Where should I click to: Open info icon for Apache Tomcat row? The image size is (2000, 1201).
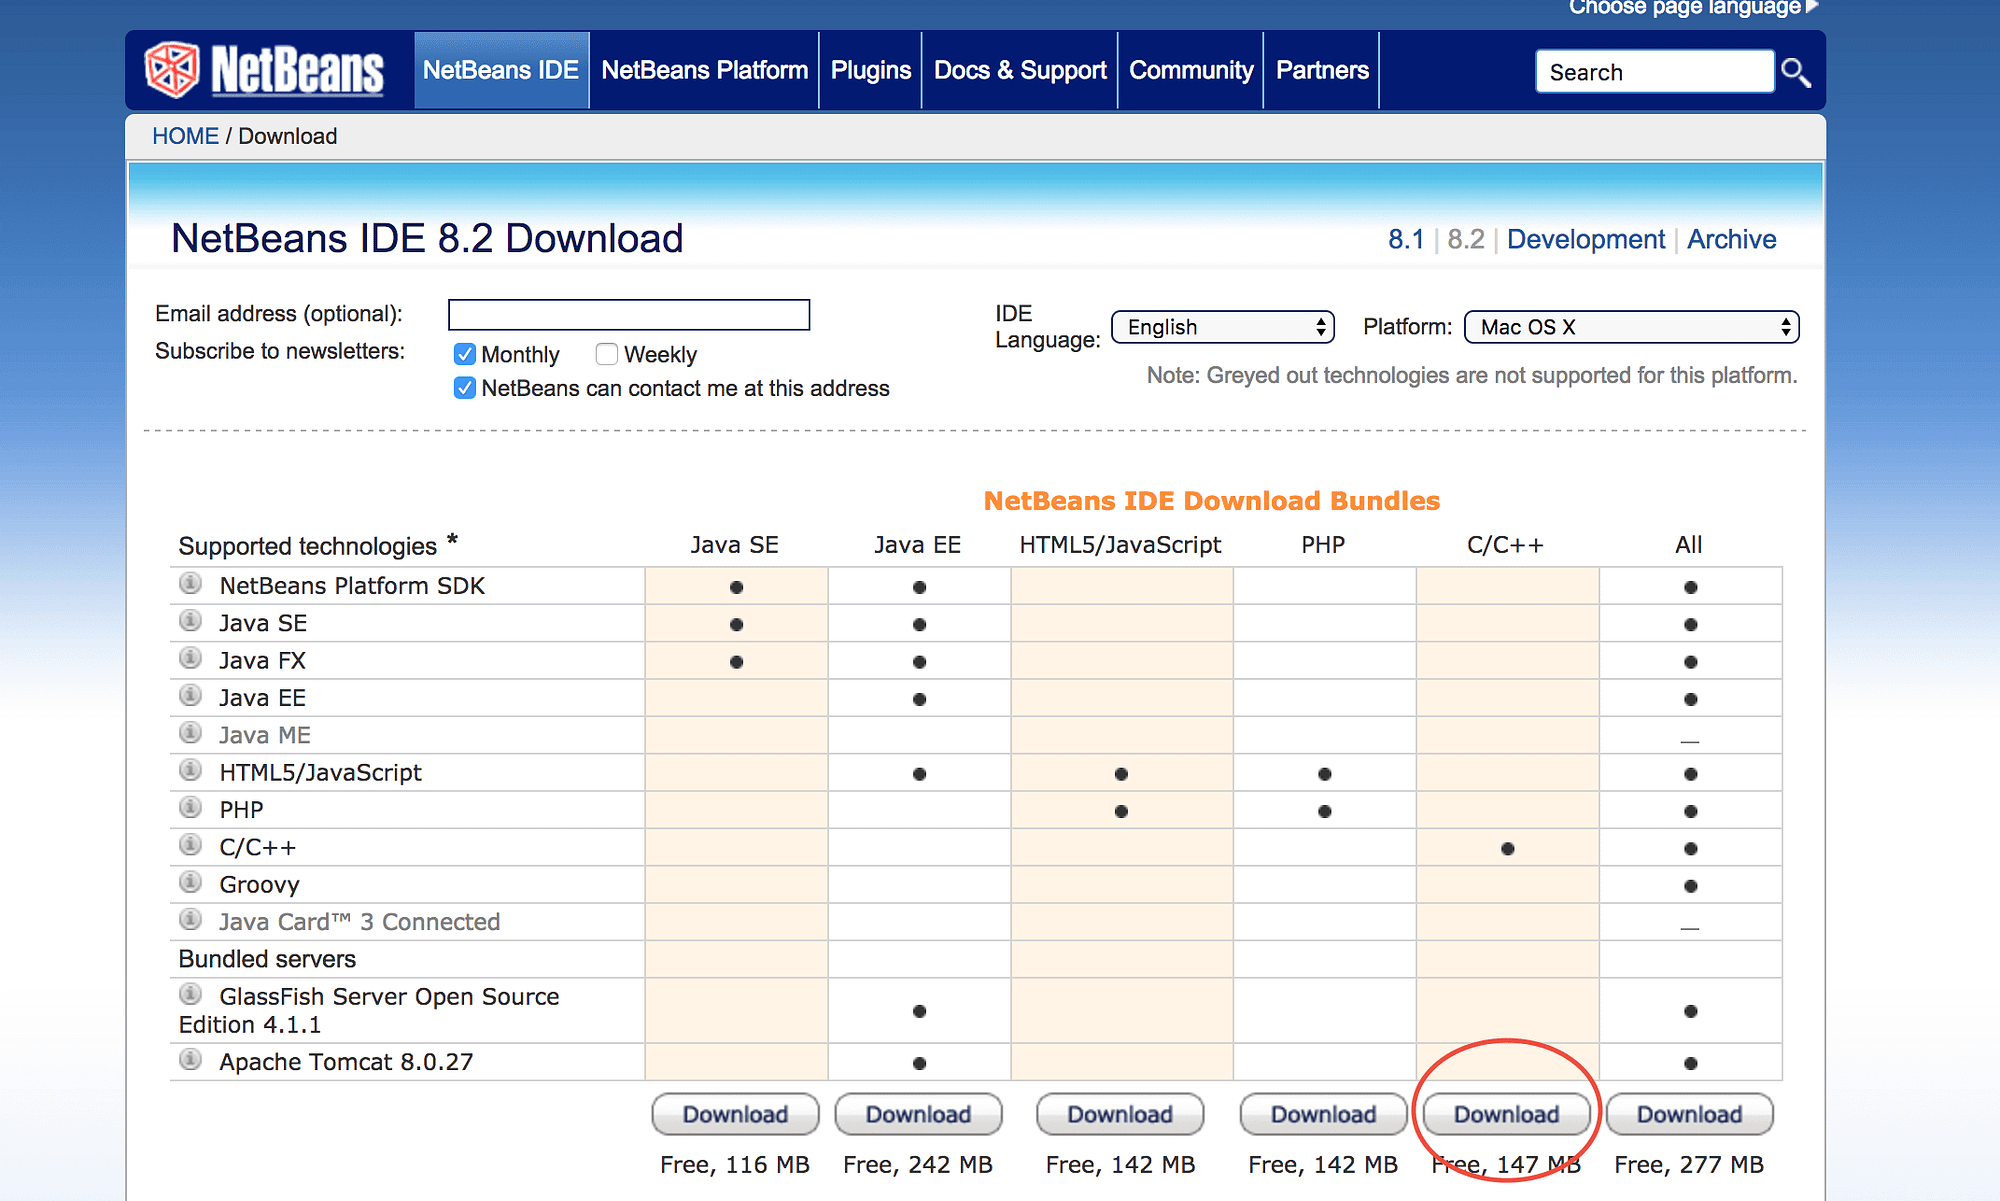pyautogui.click(x=190, y=1059)
